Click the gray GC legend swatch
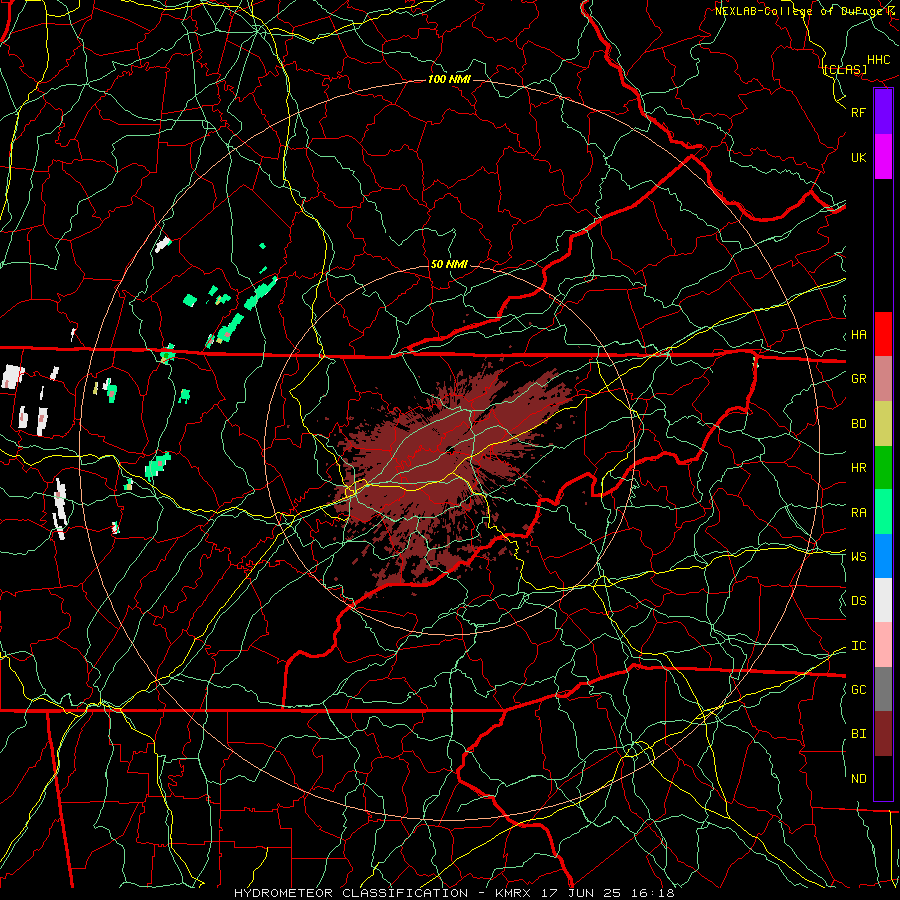Screen dimensions: 900x900 click(x=883, y=689)
